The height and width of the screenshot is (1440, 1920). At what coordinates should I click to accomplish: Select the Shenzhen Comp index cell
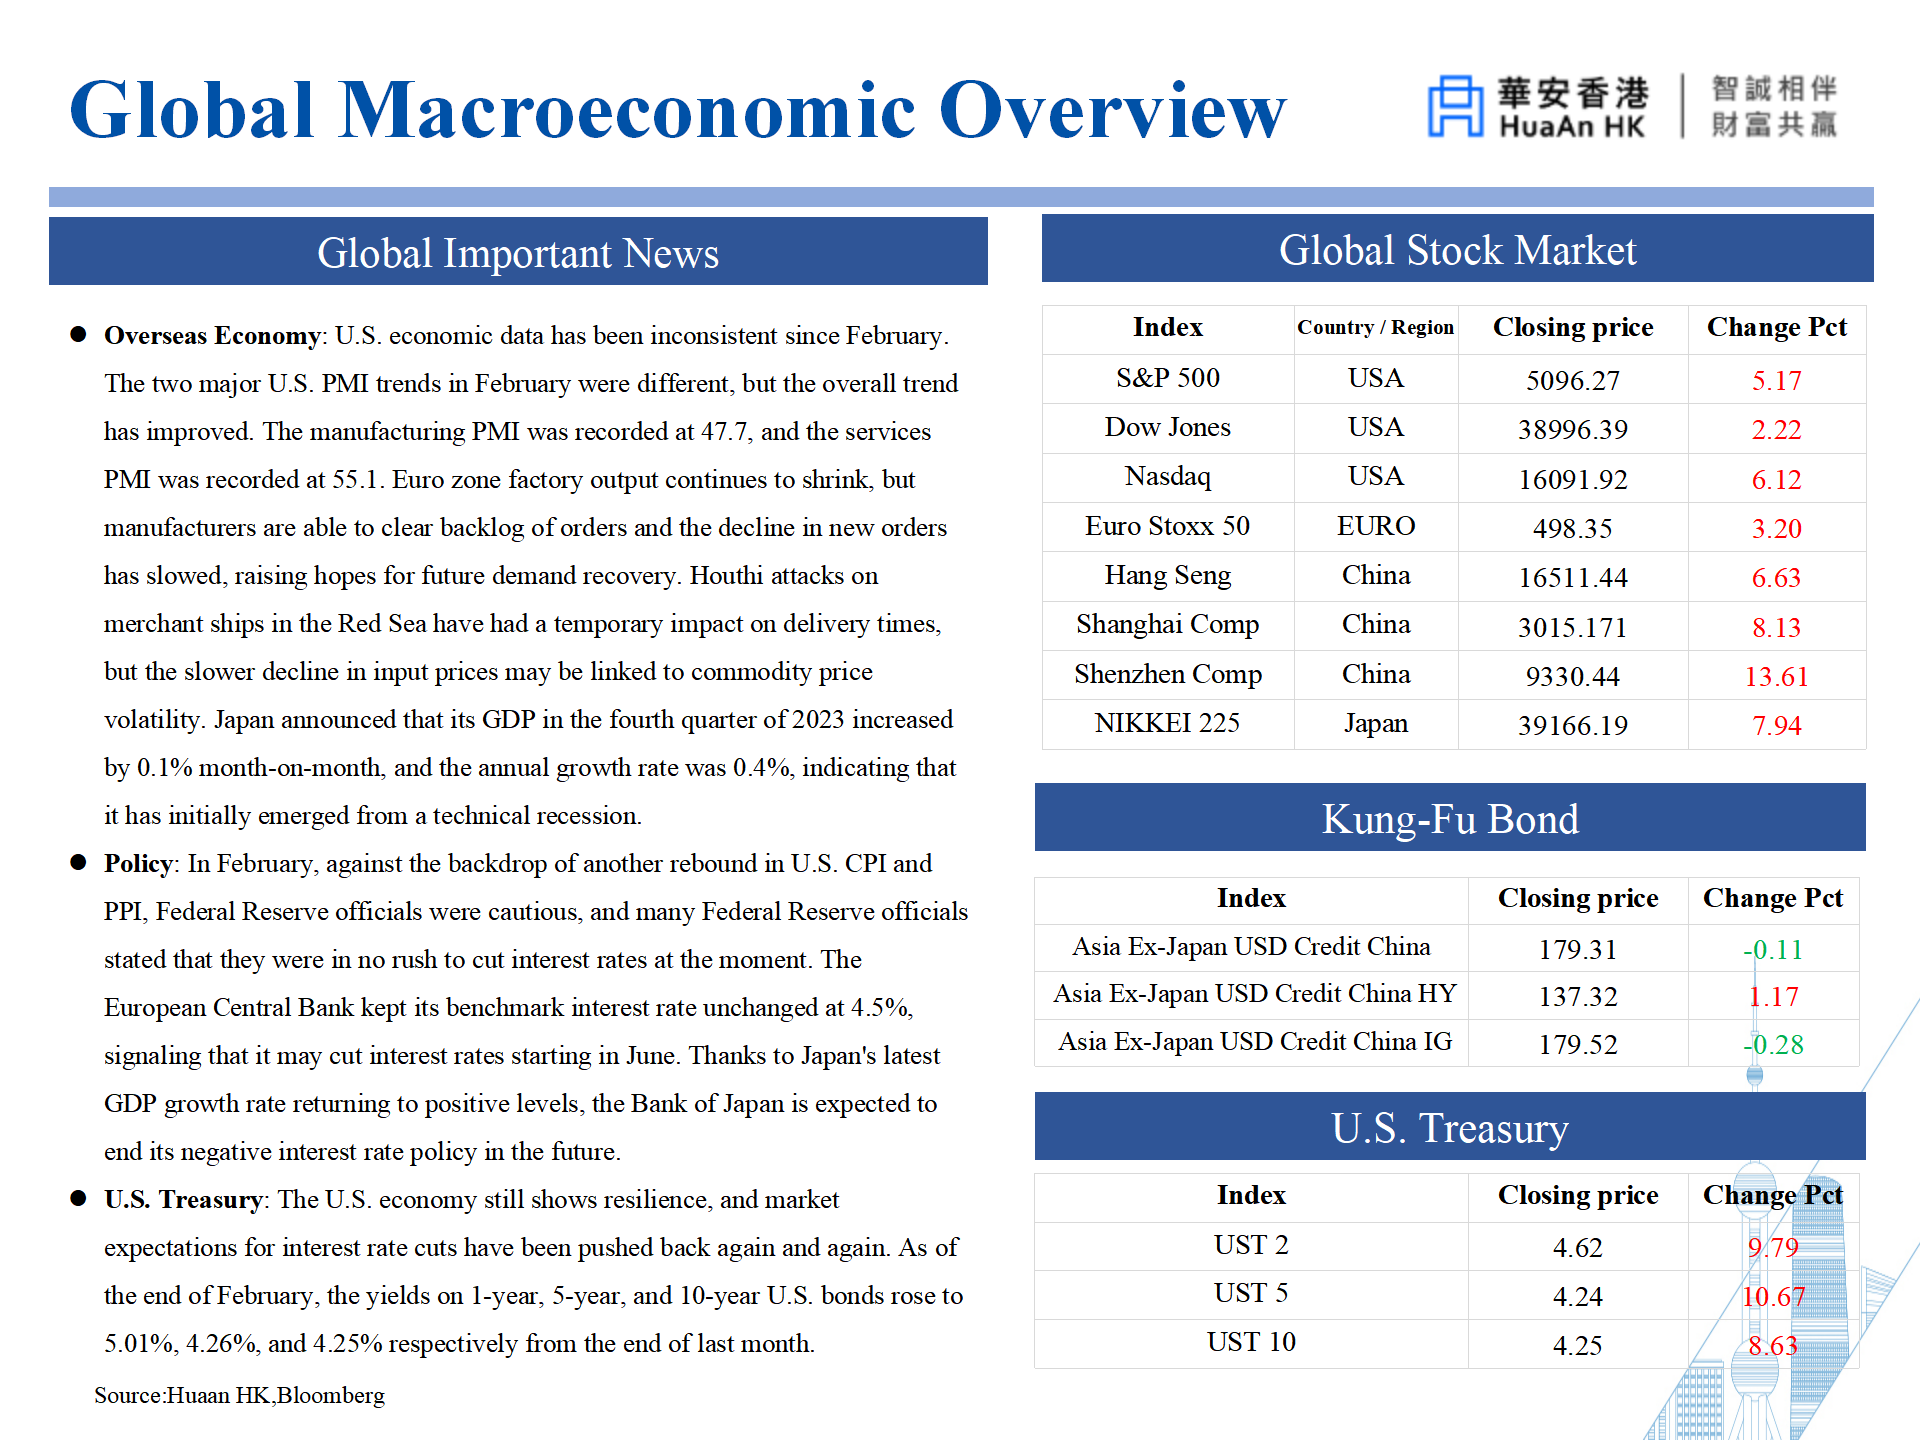(1168, 674)
